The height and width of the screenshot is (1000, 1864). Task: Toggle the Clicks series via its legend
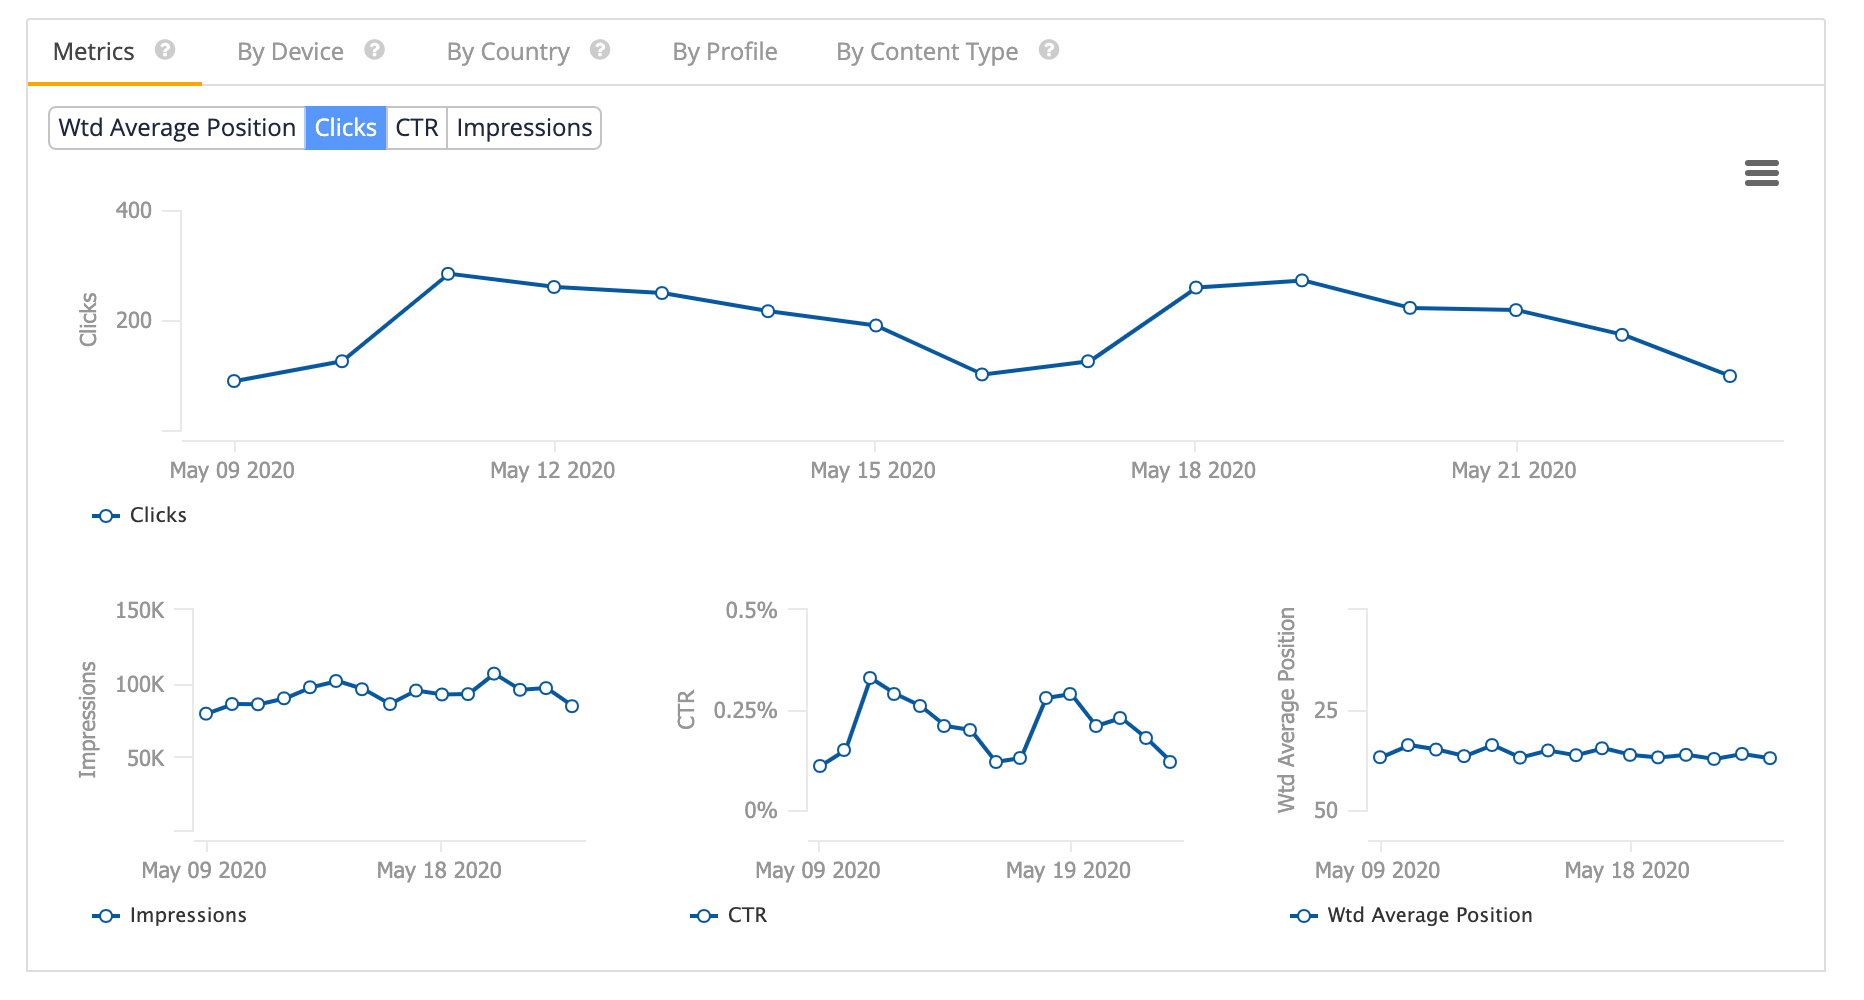[x=157, y=515]
